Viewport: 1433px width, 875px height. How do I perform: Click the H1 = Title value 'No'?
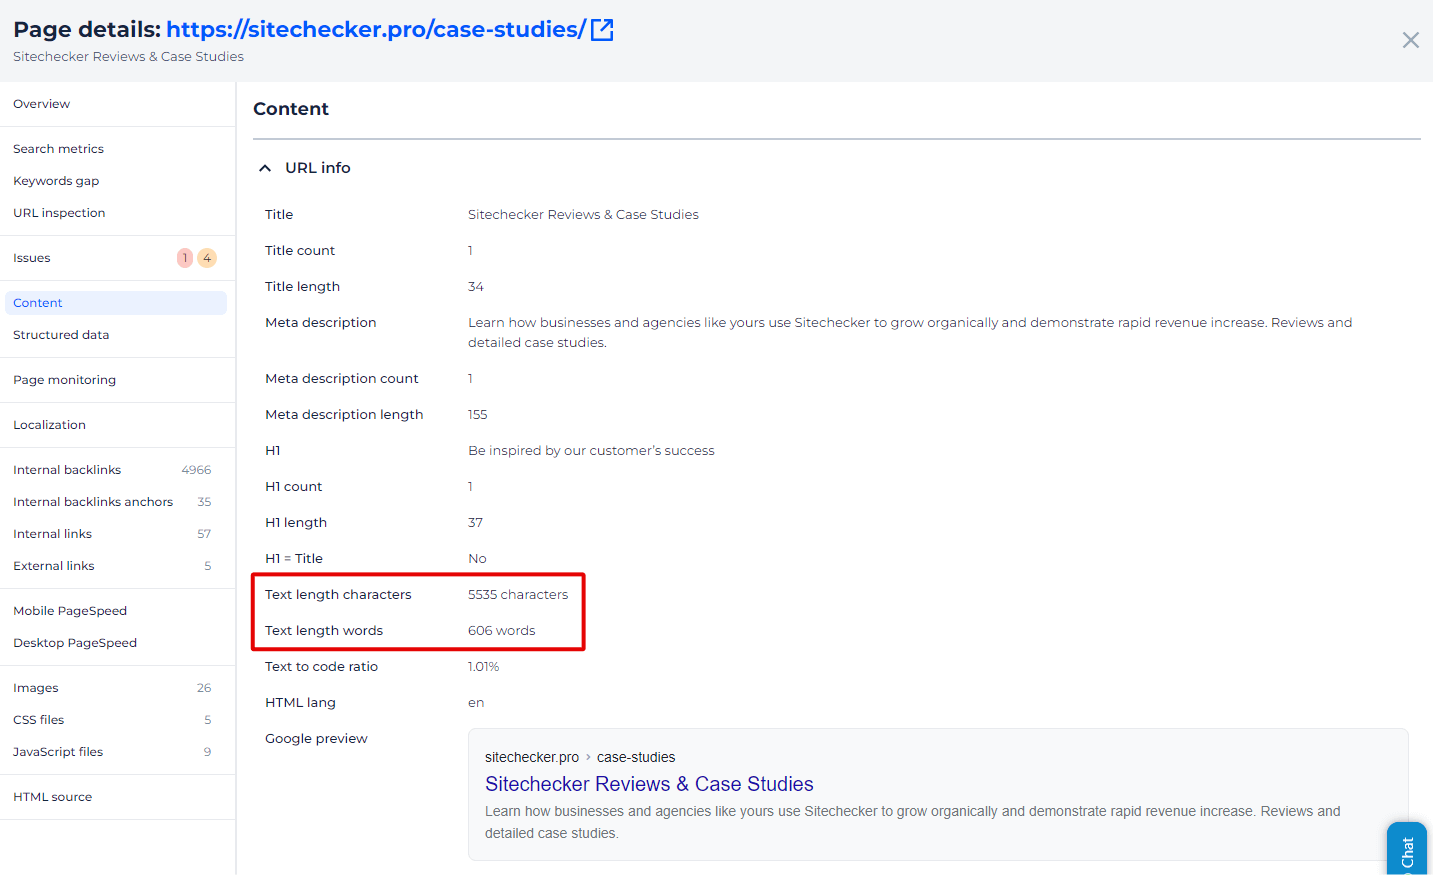pos(477,559)
